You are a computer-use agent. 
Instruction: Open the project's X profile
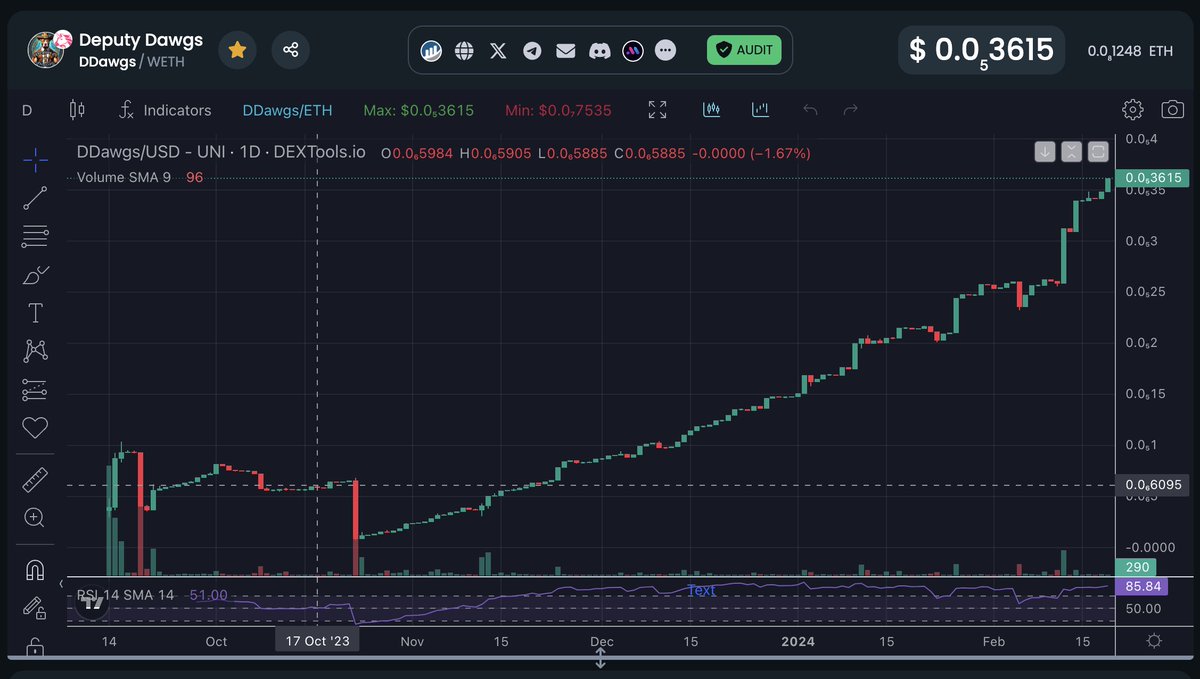point(497,49)
